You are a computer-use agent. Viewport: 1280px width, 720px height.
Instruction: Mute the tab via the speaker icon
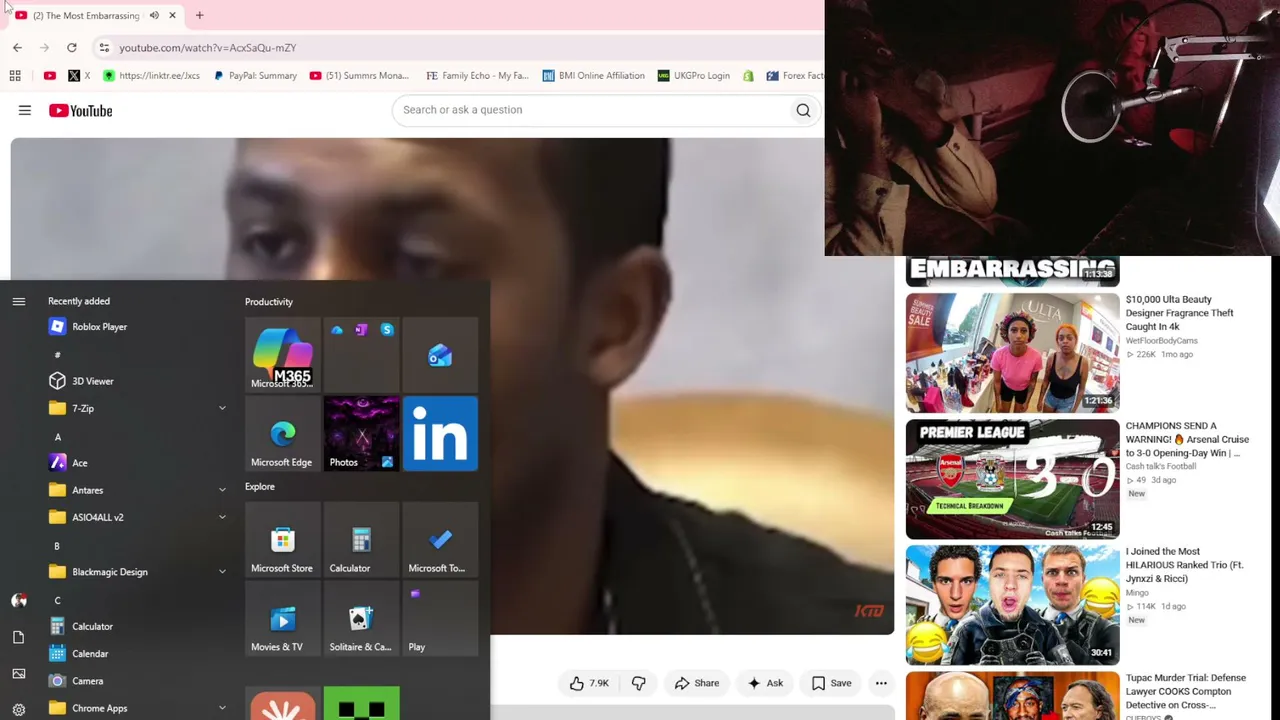tap(154, 16)
